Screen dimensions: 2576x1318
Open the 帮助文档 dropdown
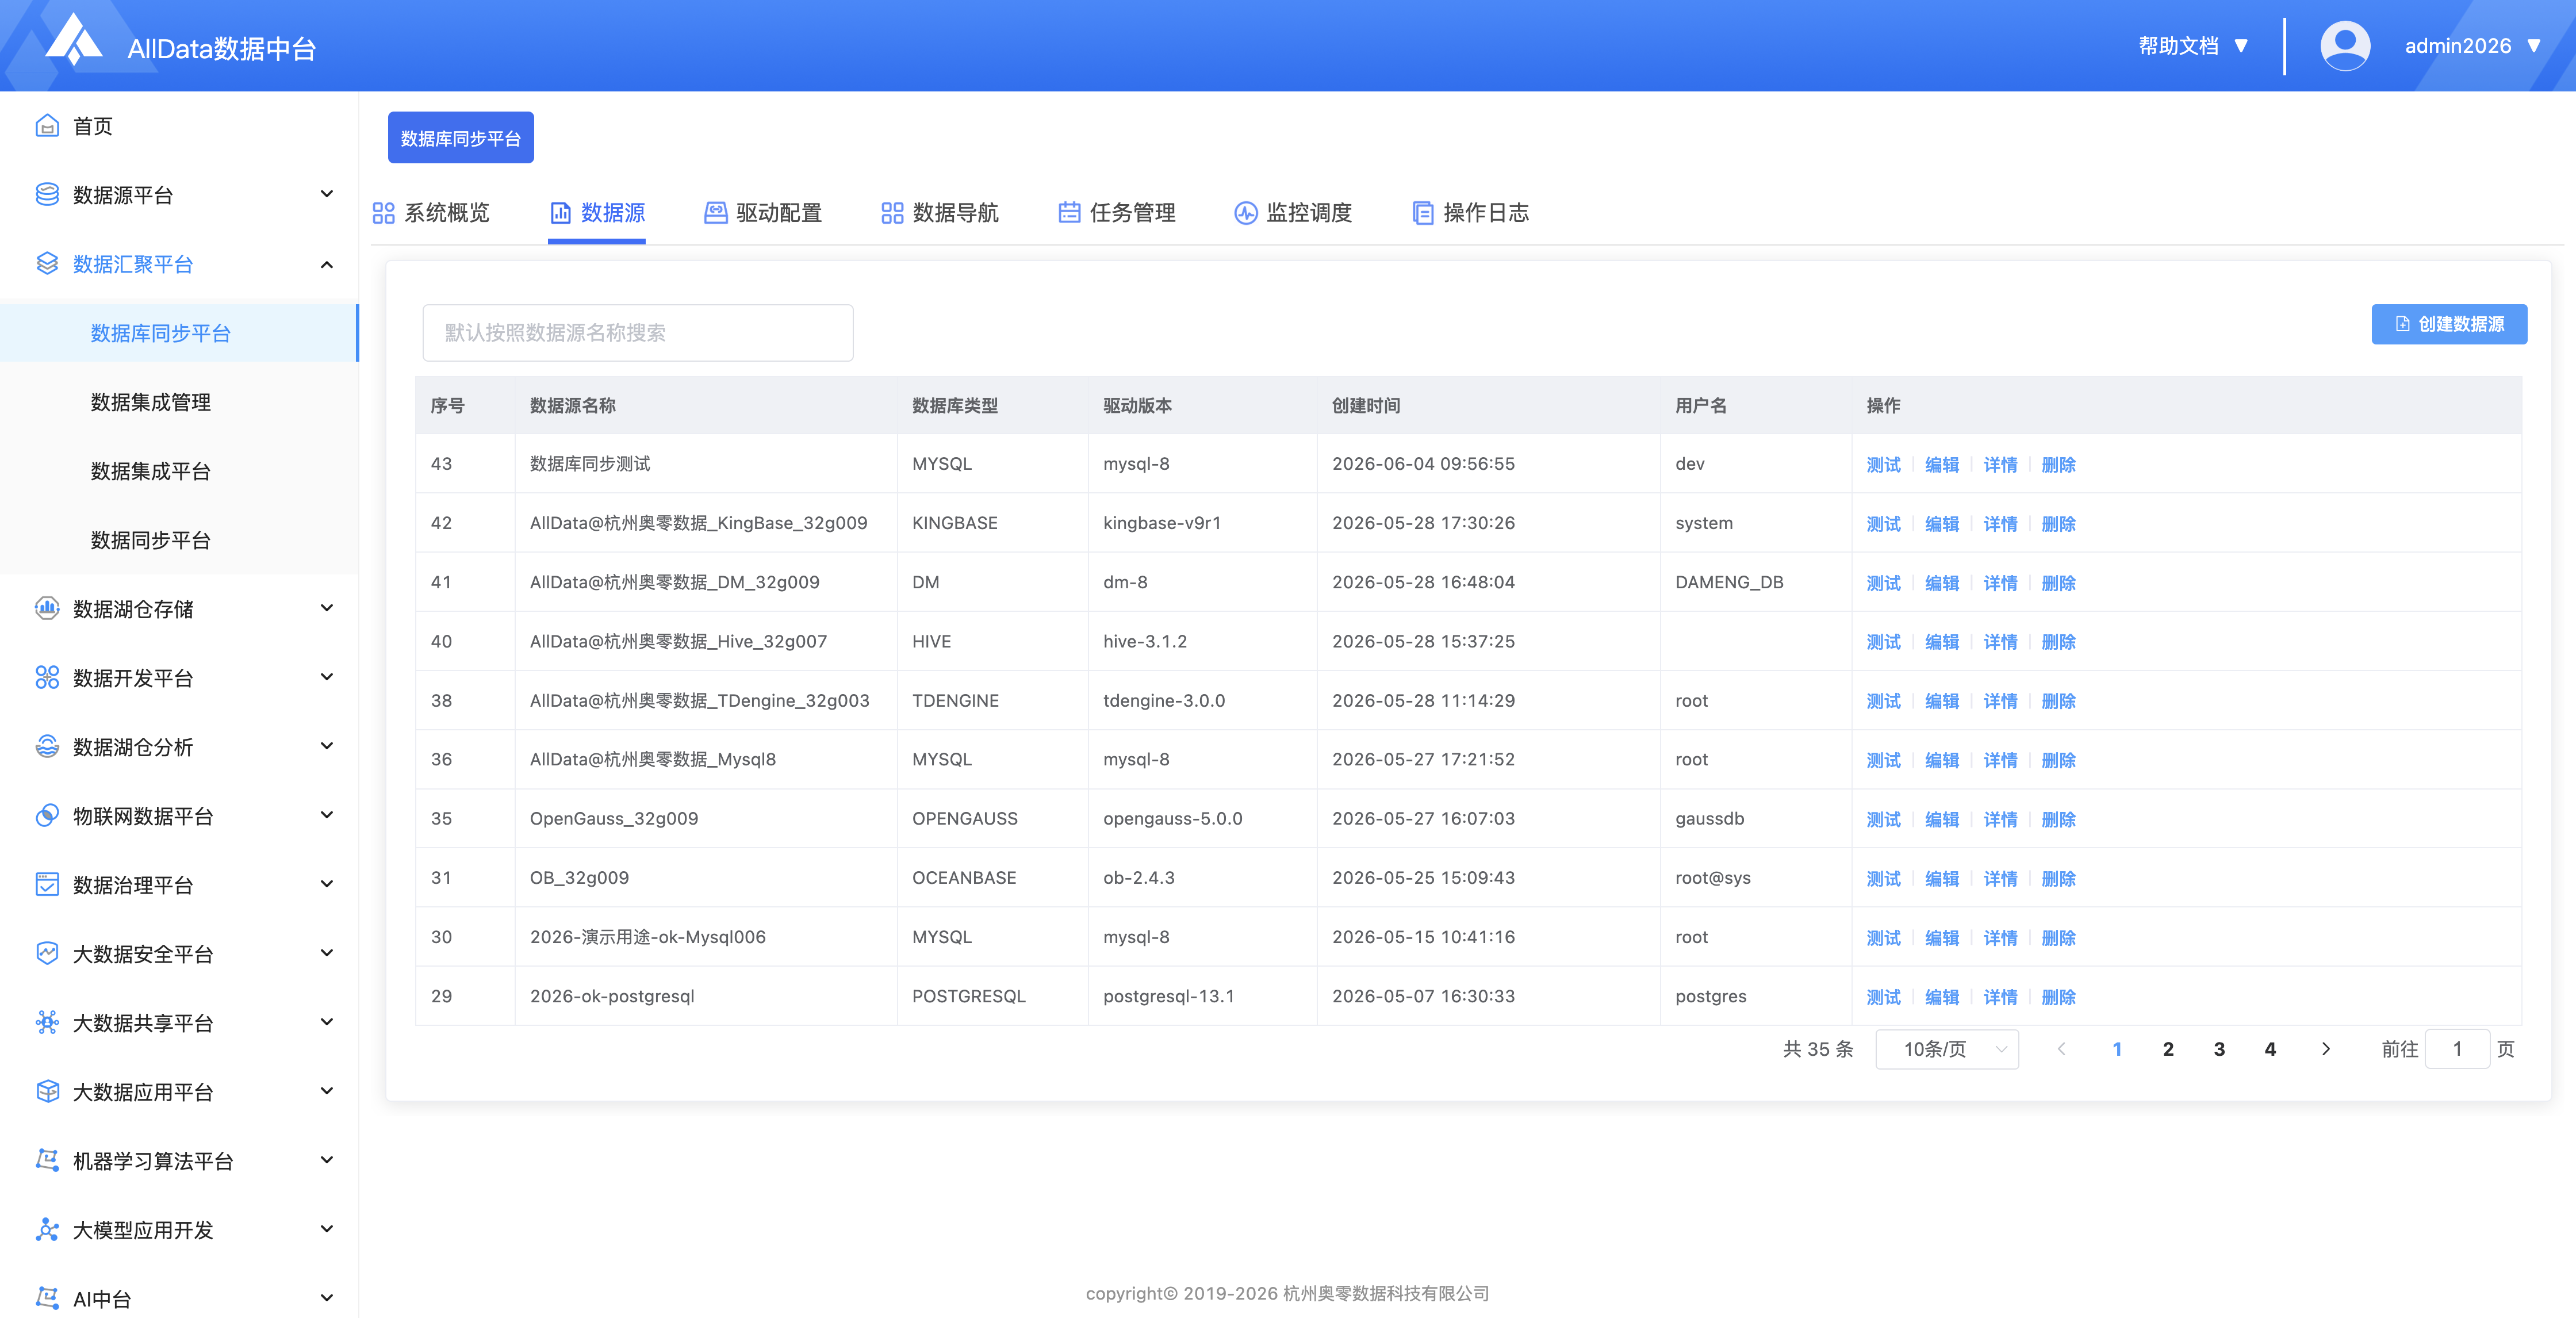2193,46
